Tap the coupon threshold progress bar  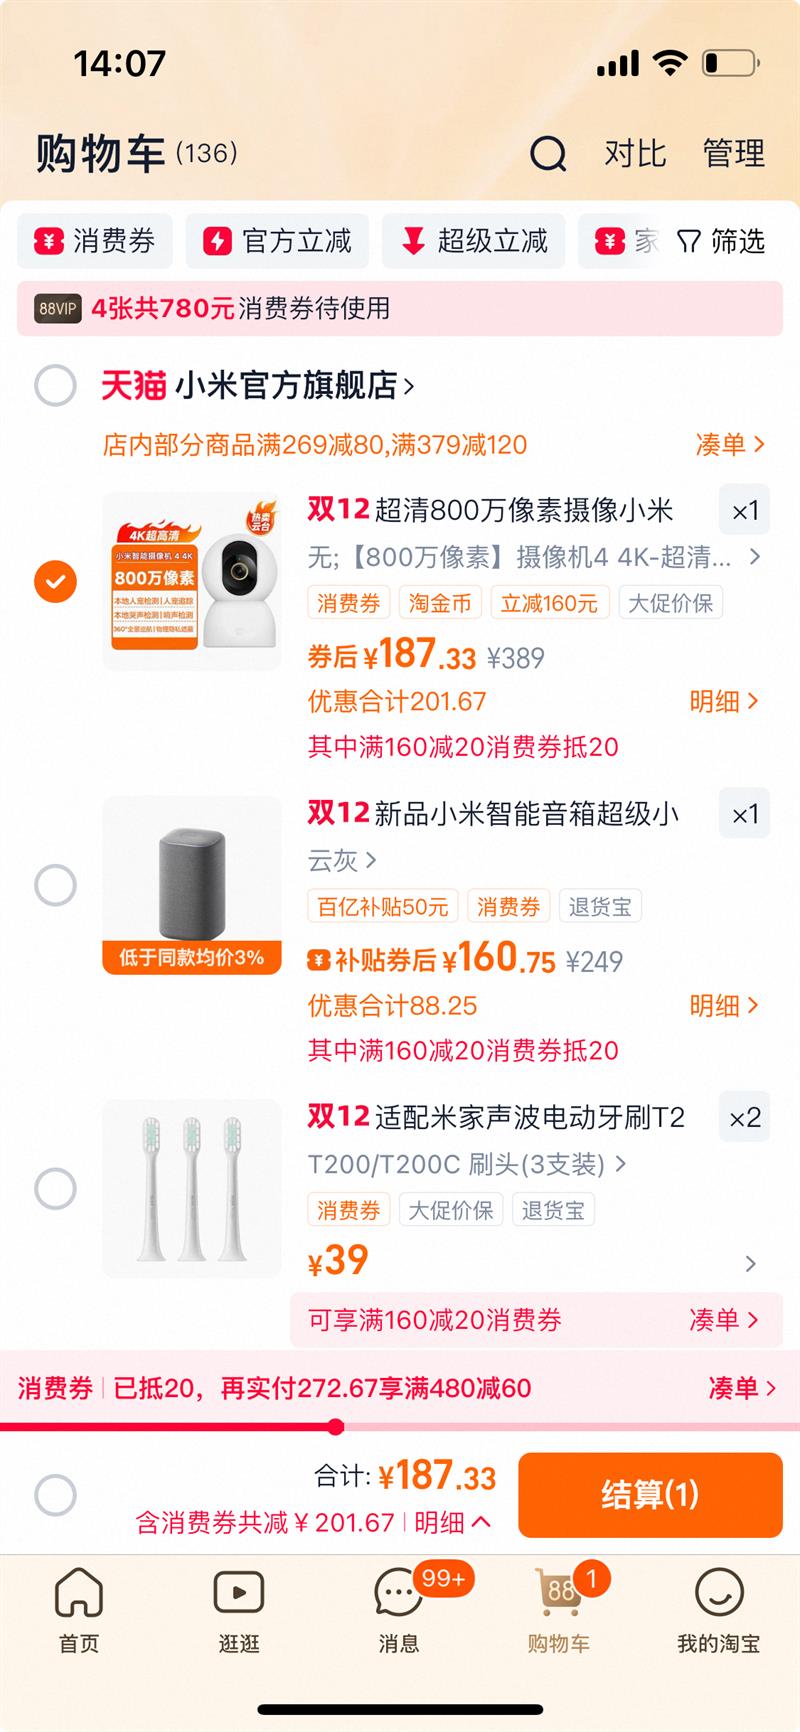point(336,1427)
